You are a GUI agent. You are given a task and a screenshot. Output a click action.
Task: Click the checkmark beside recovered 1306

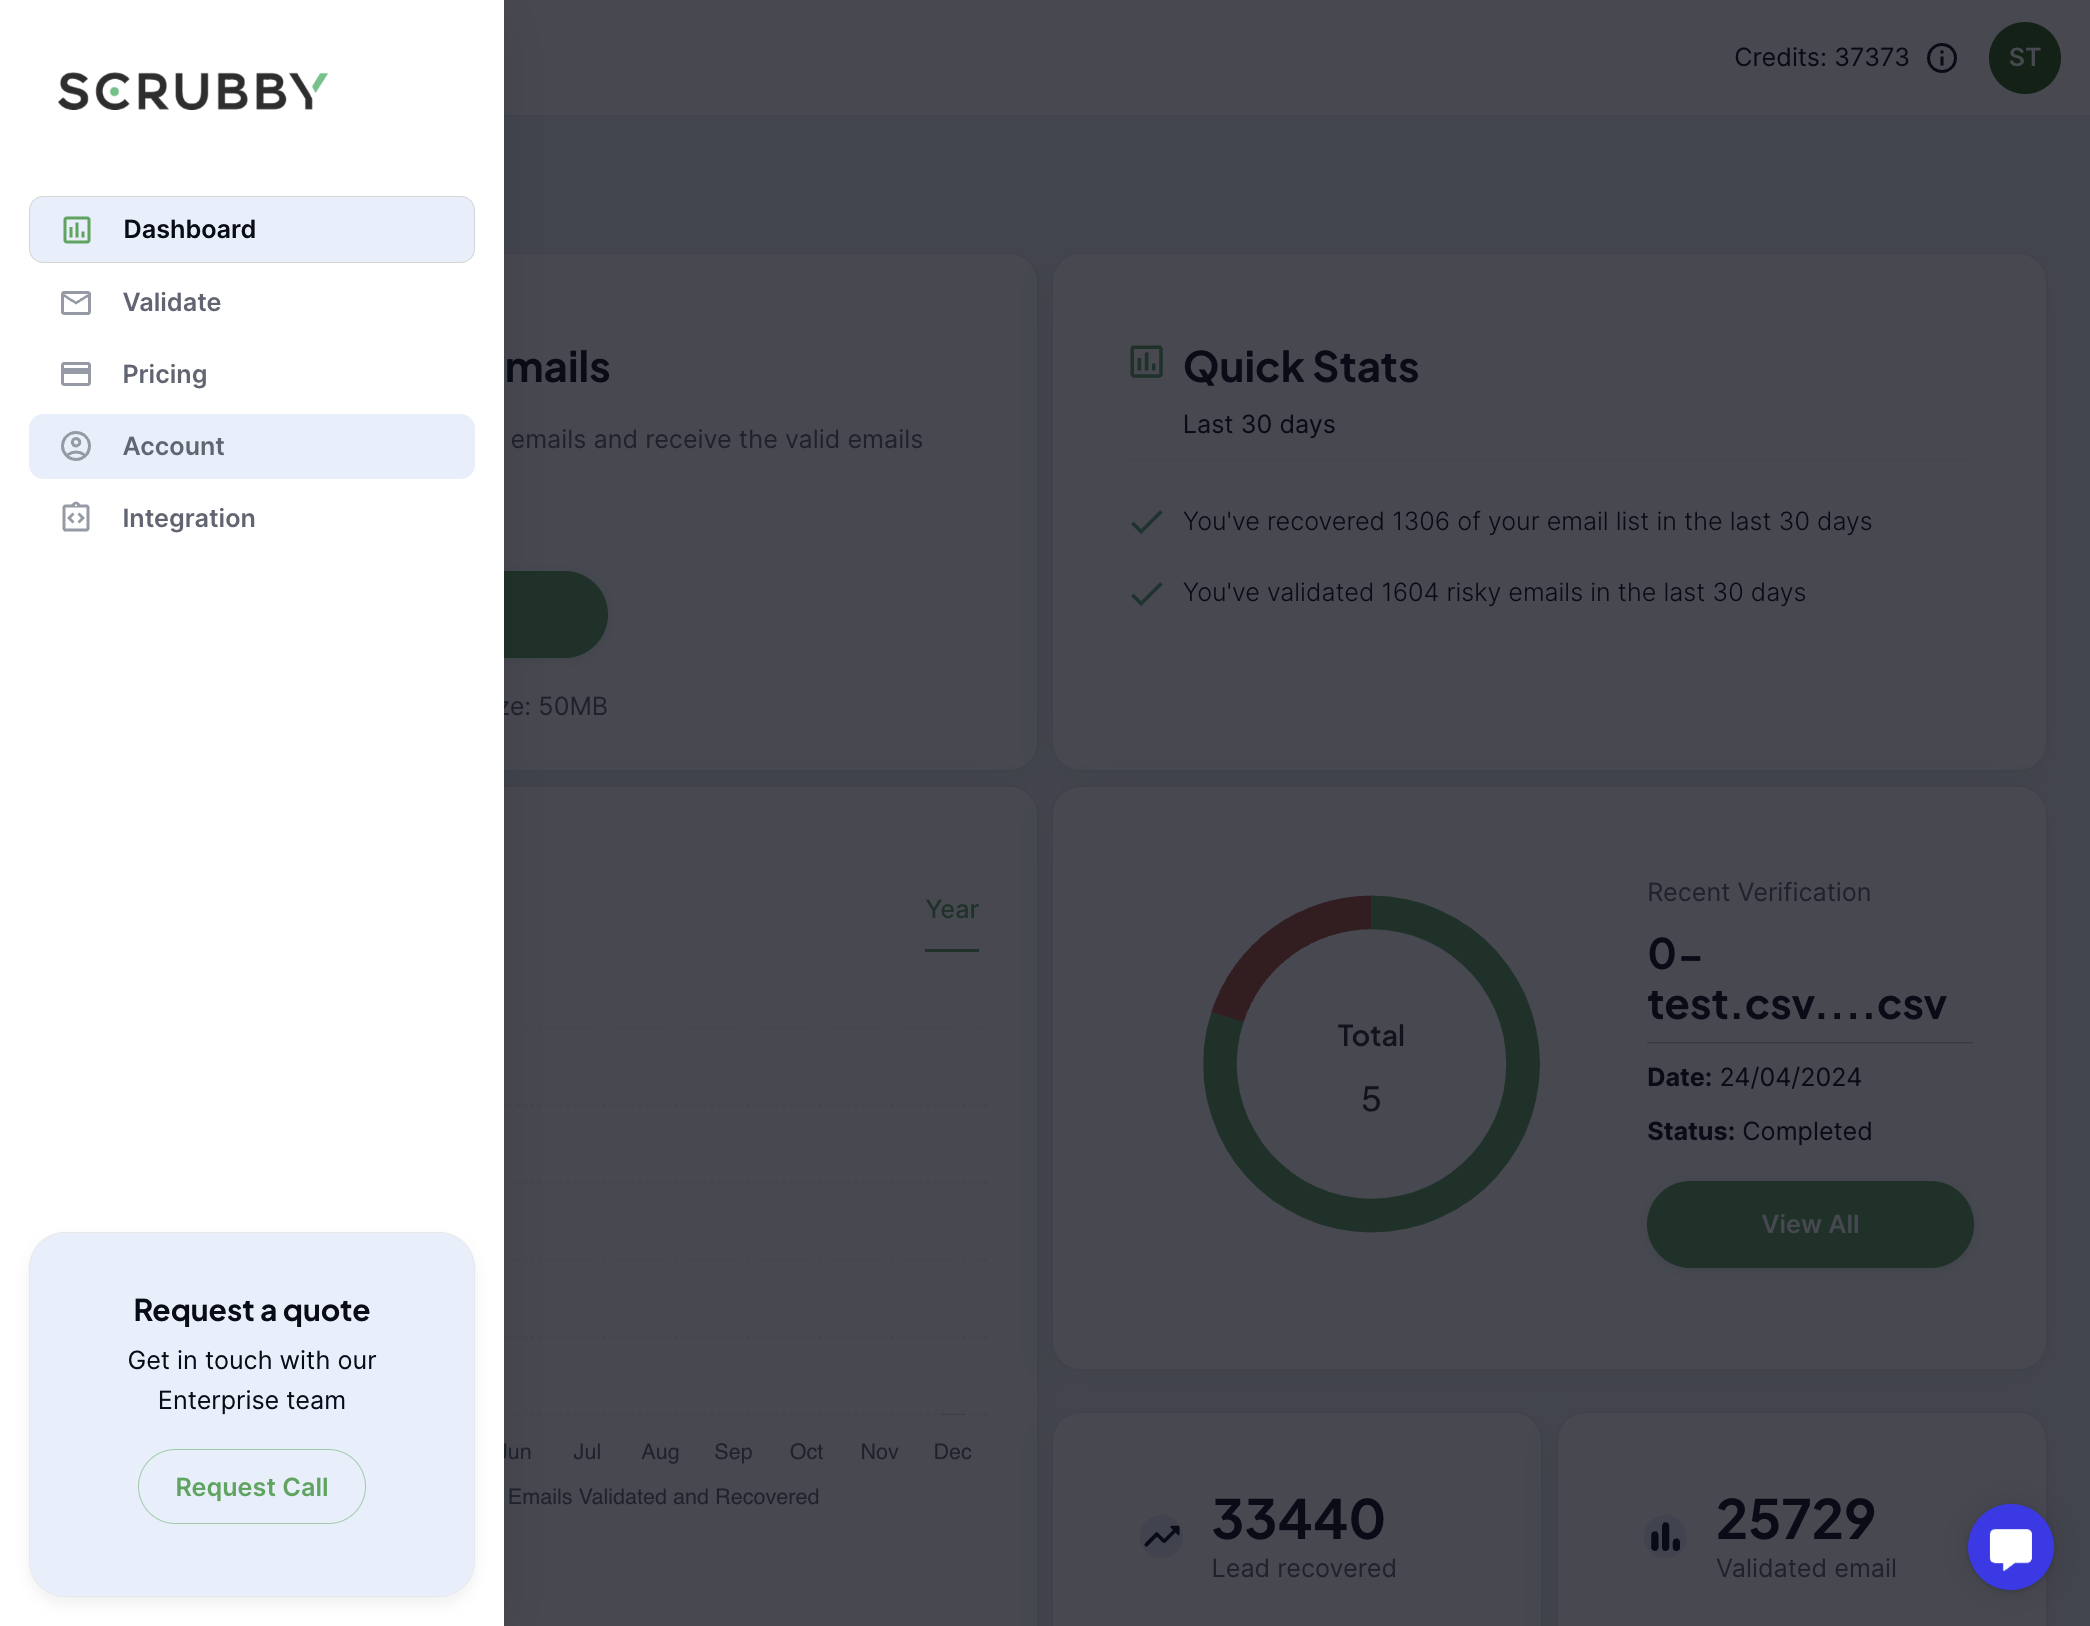click(x=1146, y=522)
